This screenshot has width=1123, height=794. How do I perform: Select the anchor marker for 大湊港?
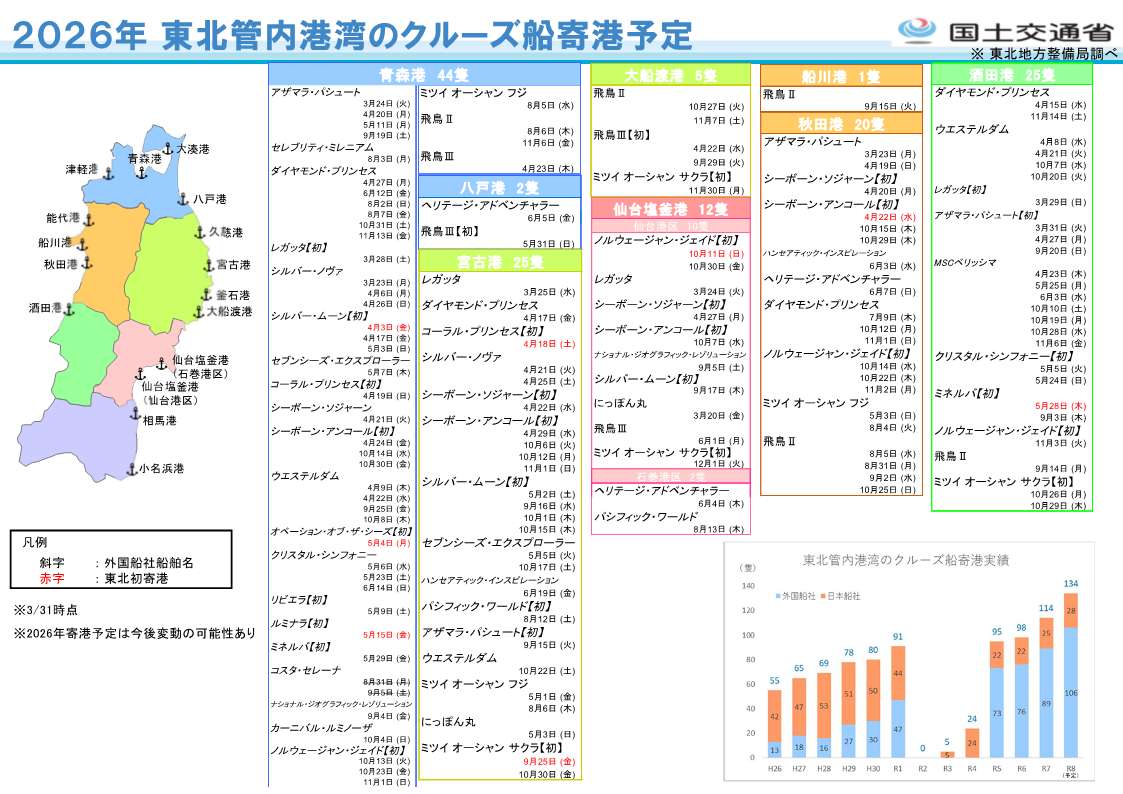[168, 149]
